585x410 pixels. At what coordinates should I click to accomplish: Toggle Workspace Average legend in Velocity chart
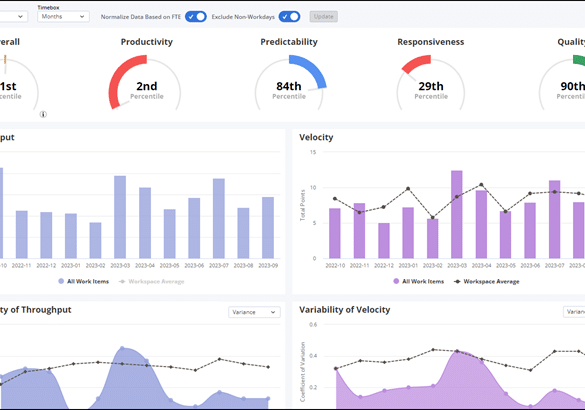[x=487, y=281]
